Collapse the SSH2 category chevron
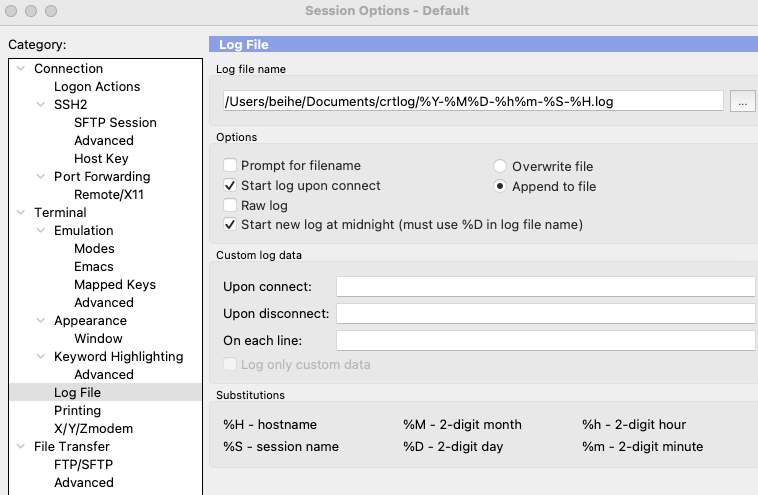This screenshot has height=495, width=758. click(x=41, y=104)
